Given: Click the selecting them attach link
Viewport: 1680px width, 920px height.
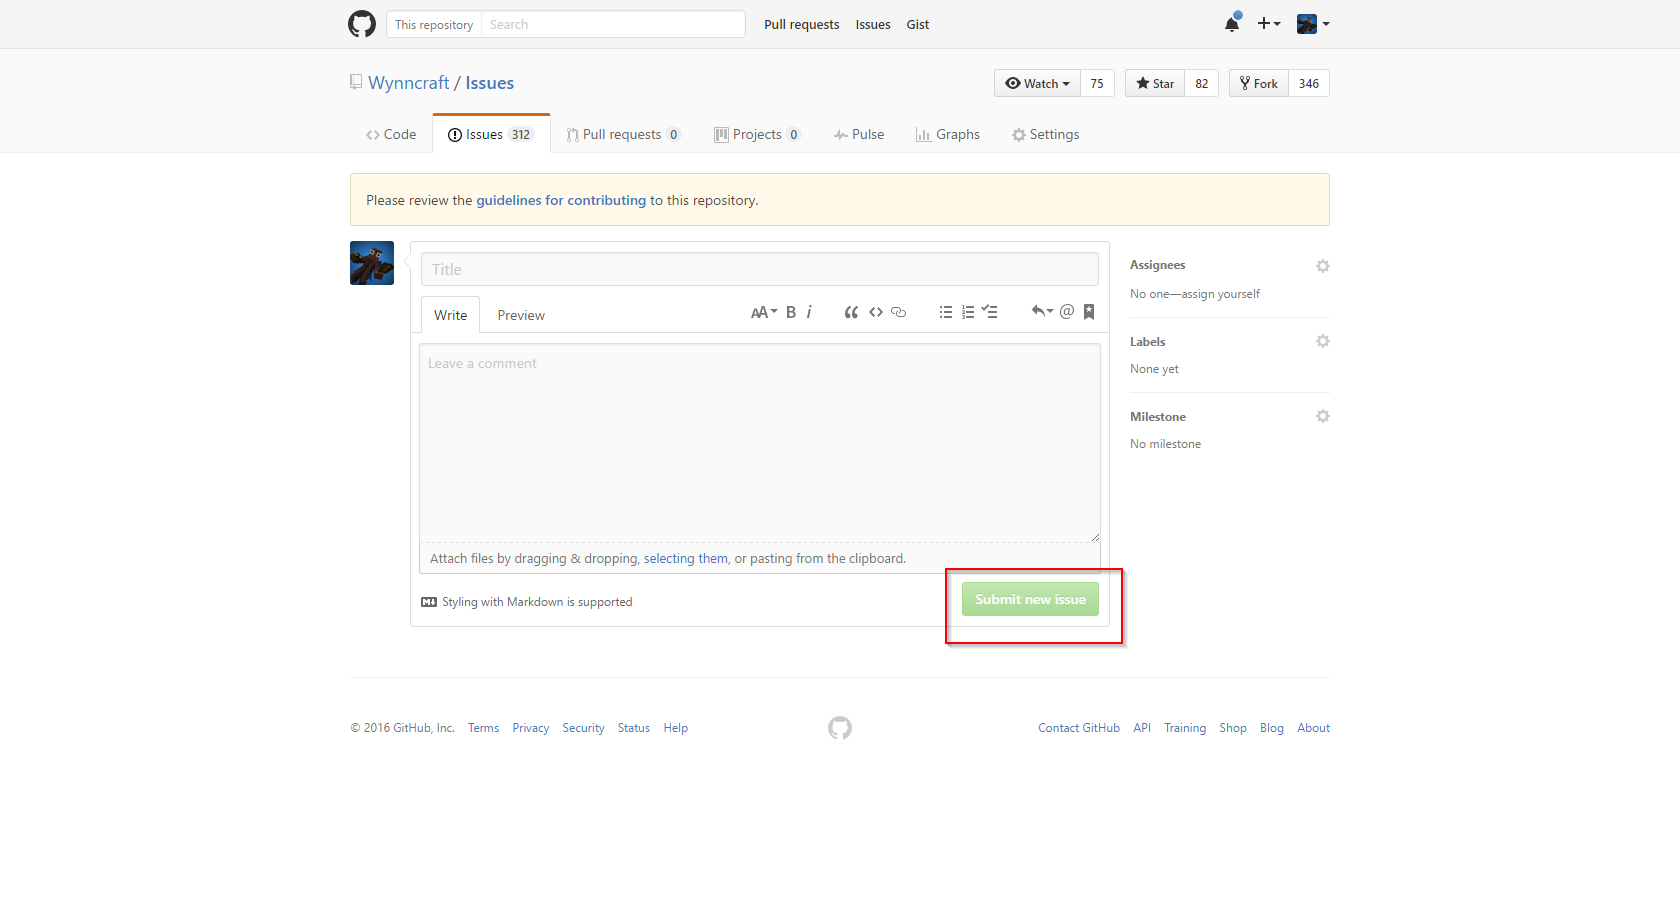Looking at the screenshot, I should pyautogui.click(x=686, y=558).
